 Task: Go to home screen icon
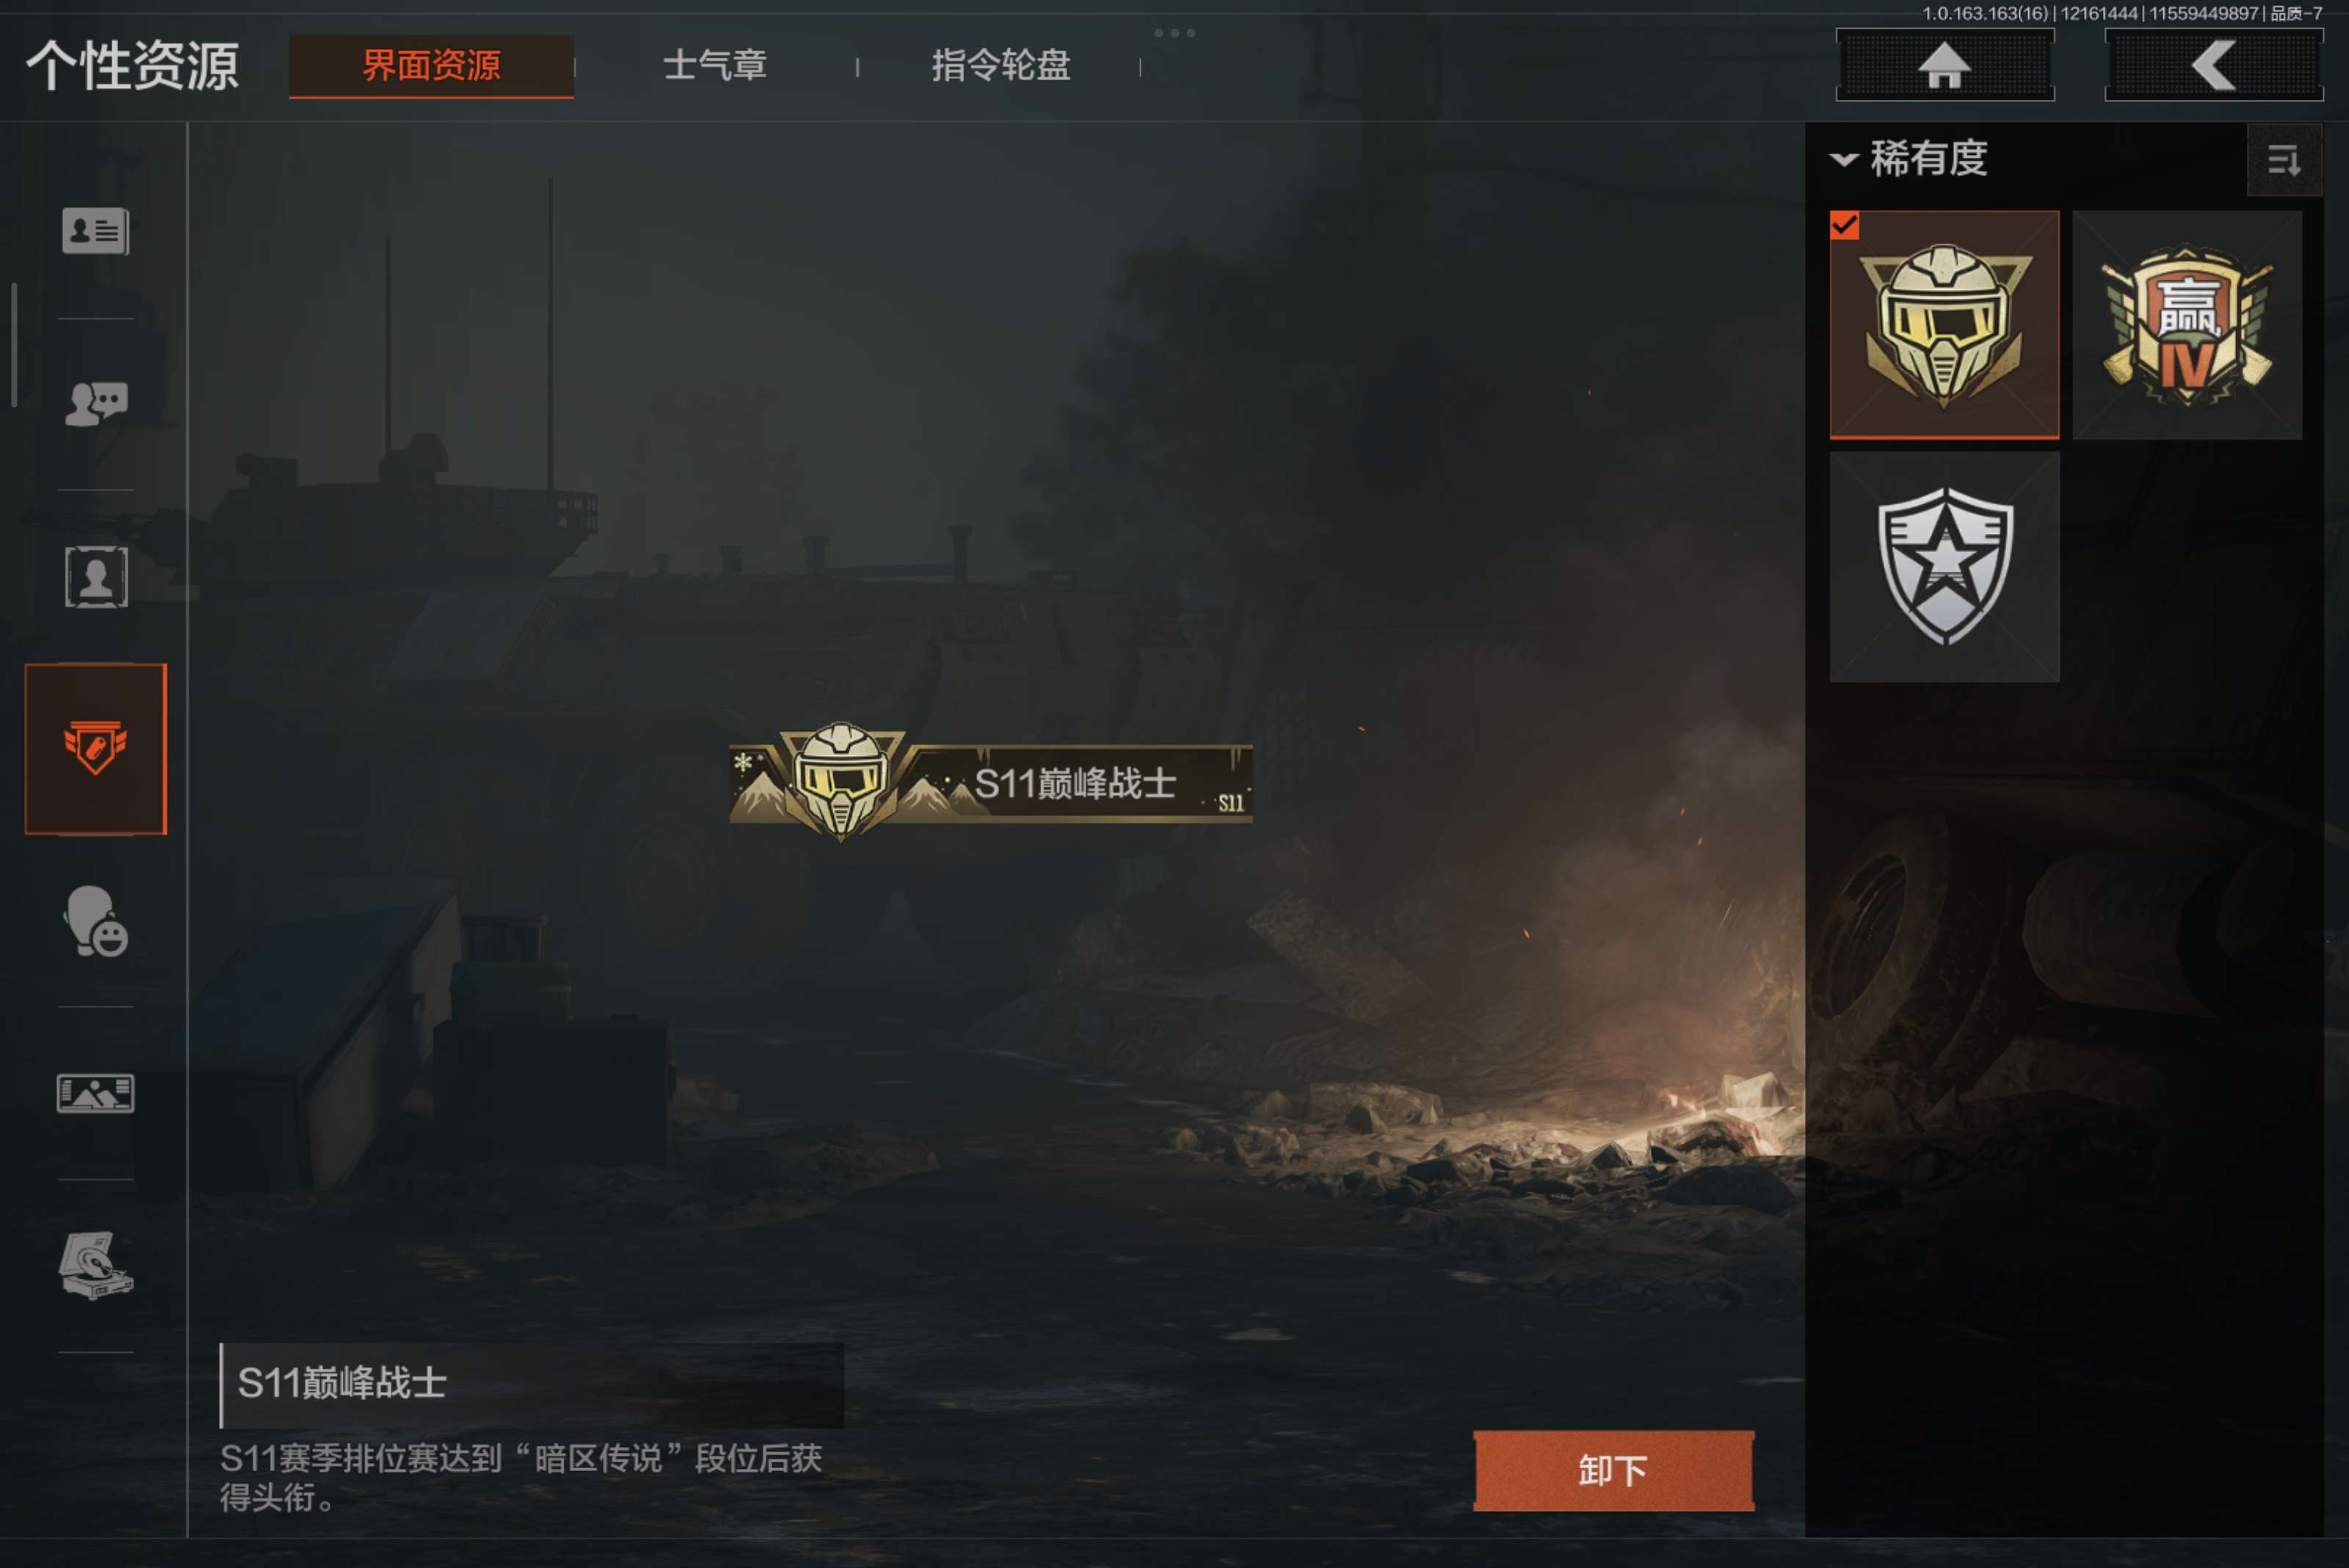tap(1945, 66)
